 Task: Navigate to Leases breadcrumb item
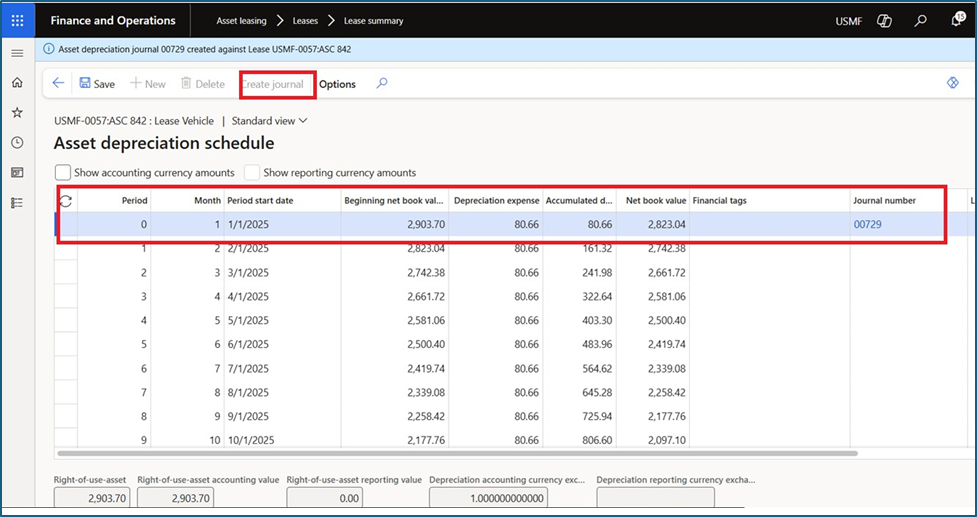pos(307,21)
